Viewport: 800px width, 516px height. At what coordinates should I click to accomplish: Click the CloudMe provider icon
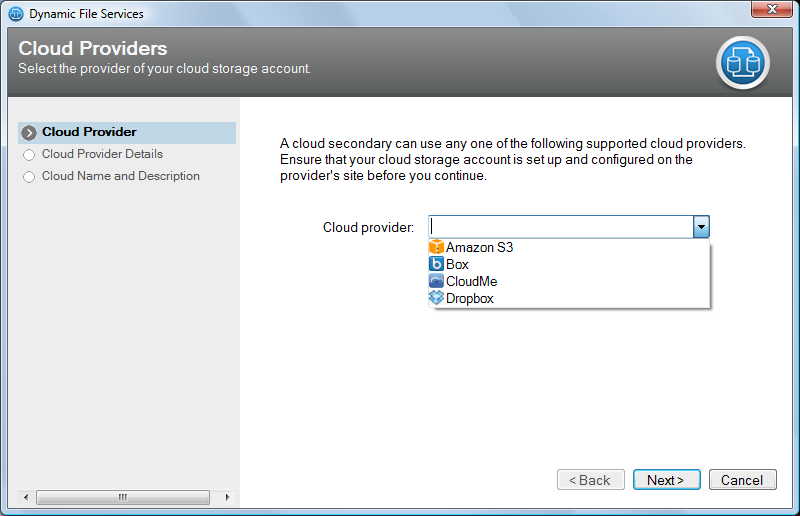[436, 281]
